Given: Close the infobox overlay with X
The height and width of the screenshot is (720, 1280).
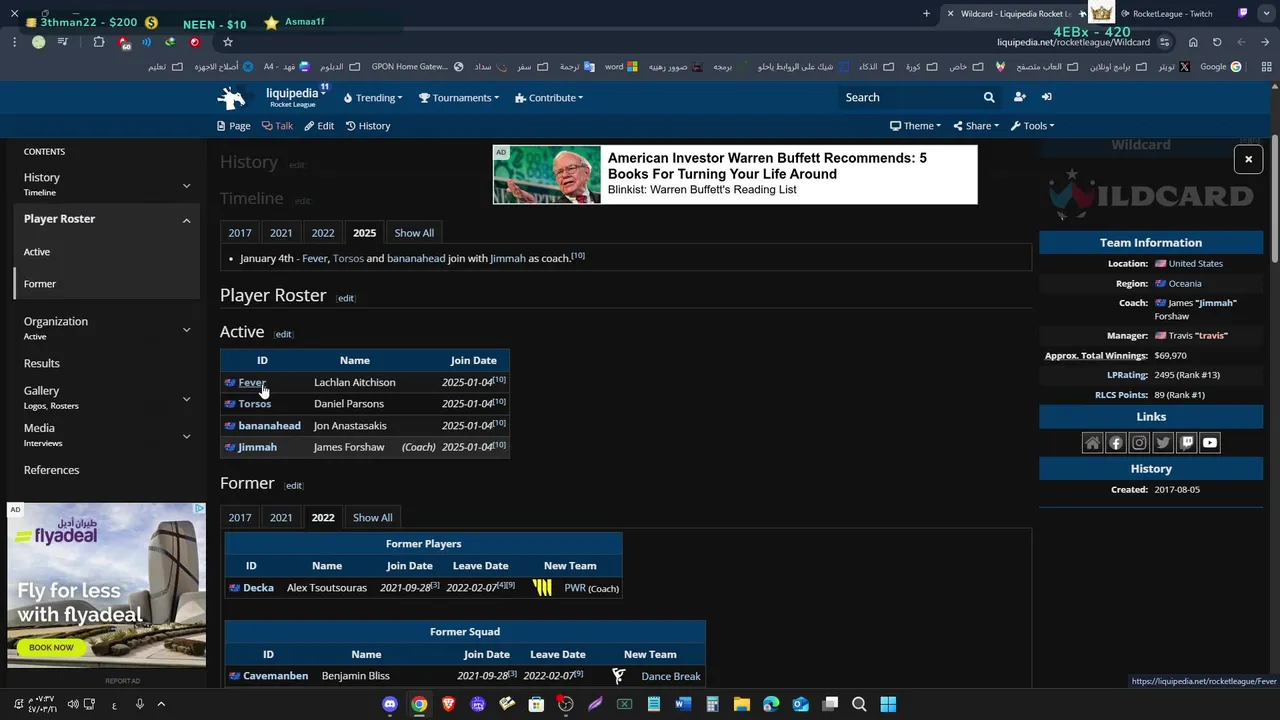Looking at the screenshot, I should click(1248, 159).
